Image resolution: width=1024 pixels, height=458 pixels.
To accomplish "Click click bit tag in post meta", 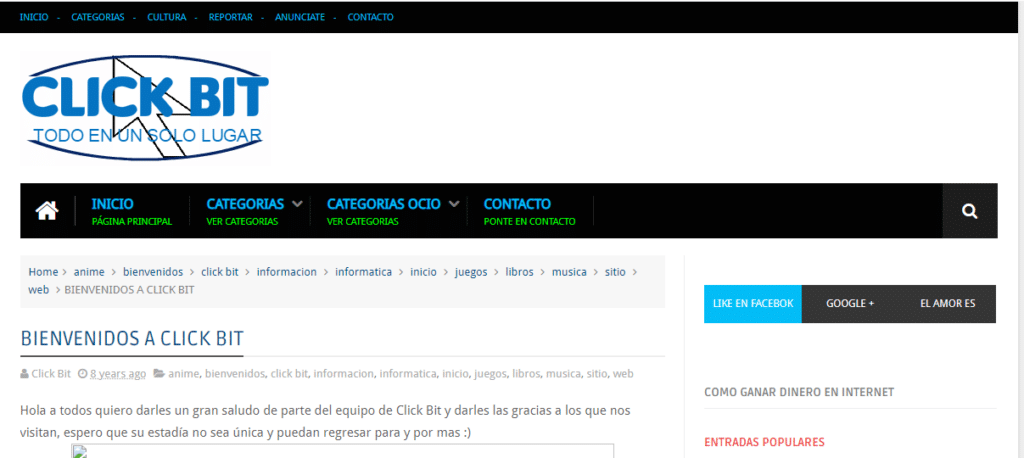I will pyautogui.click(x=289, y=374).
